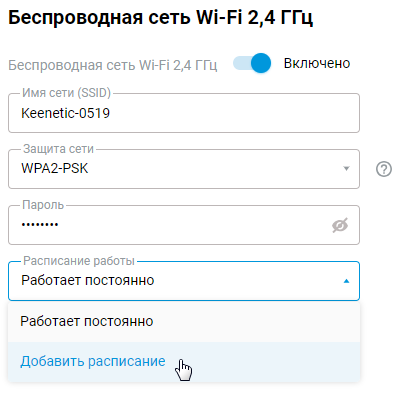Turn off the Wi-Fi 2,4 ГГц switch
400x394 pixels.
(x=252, y=63)
